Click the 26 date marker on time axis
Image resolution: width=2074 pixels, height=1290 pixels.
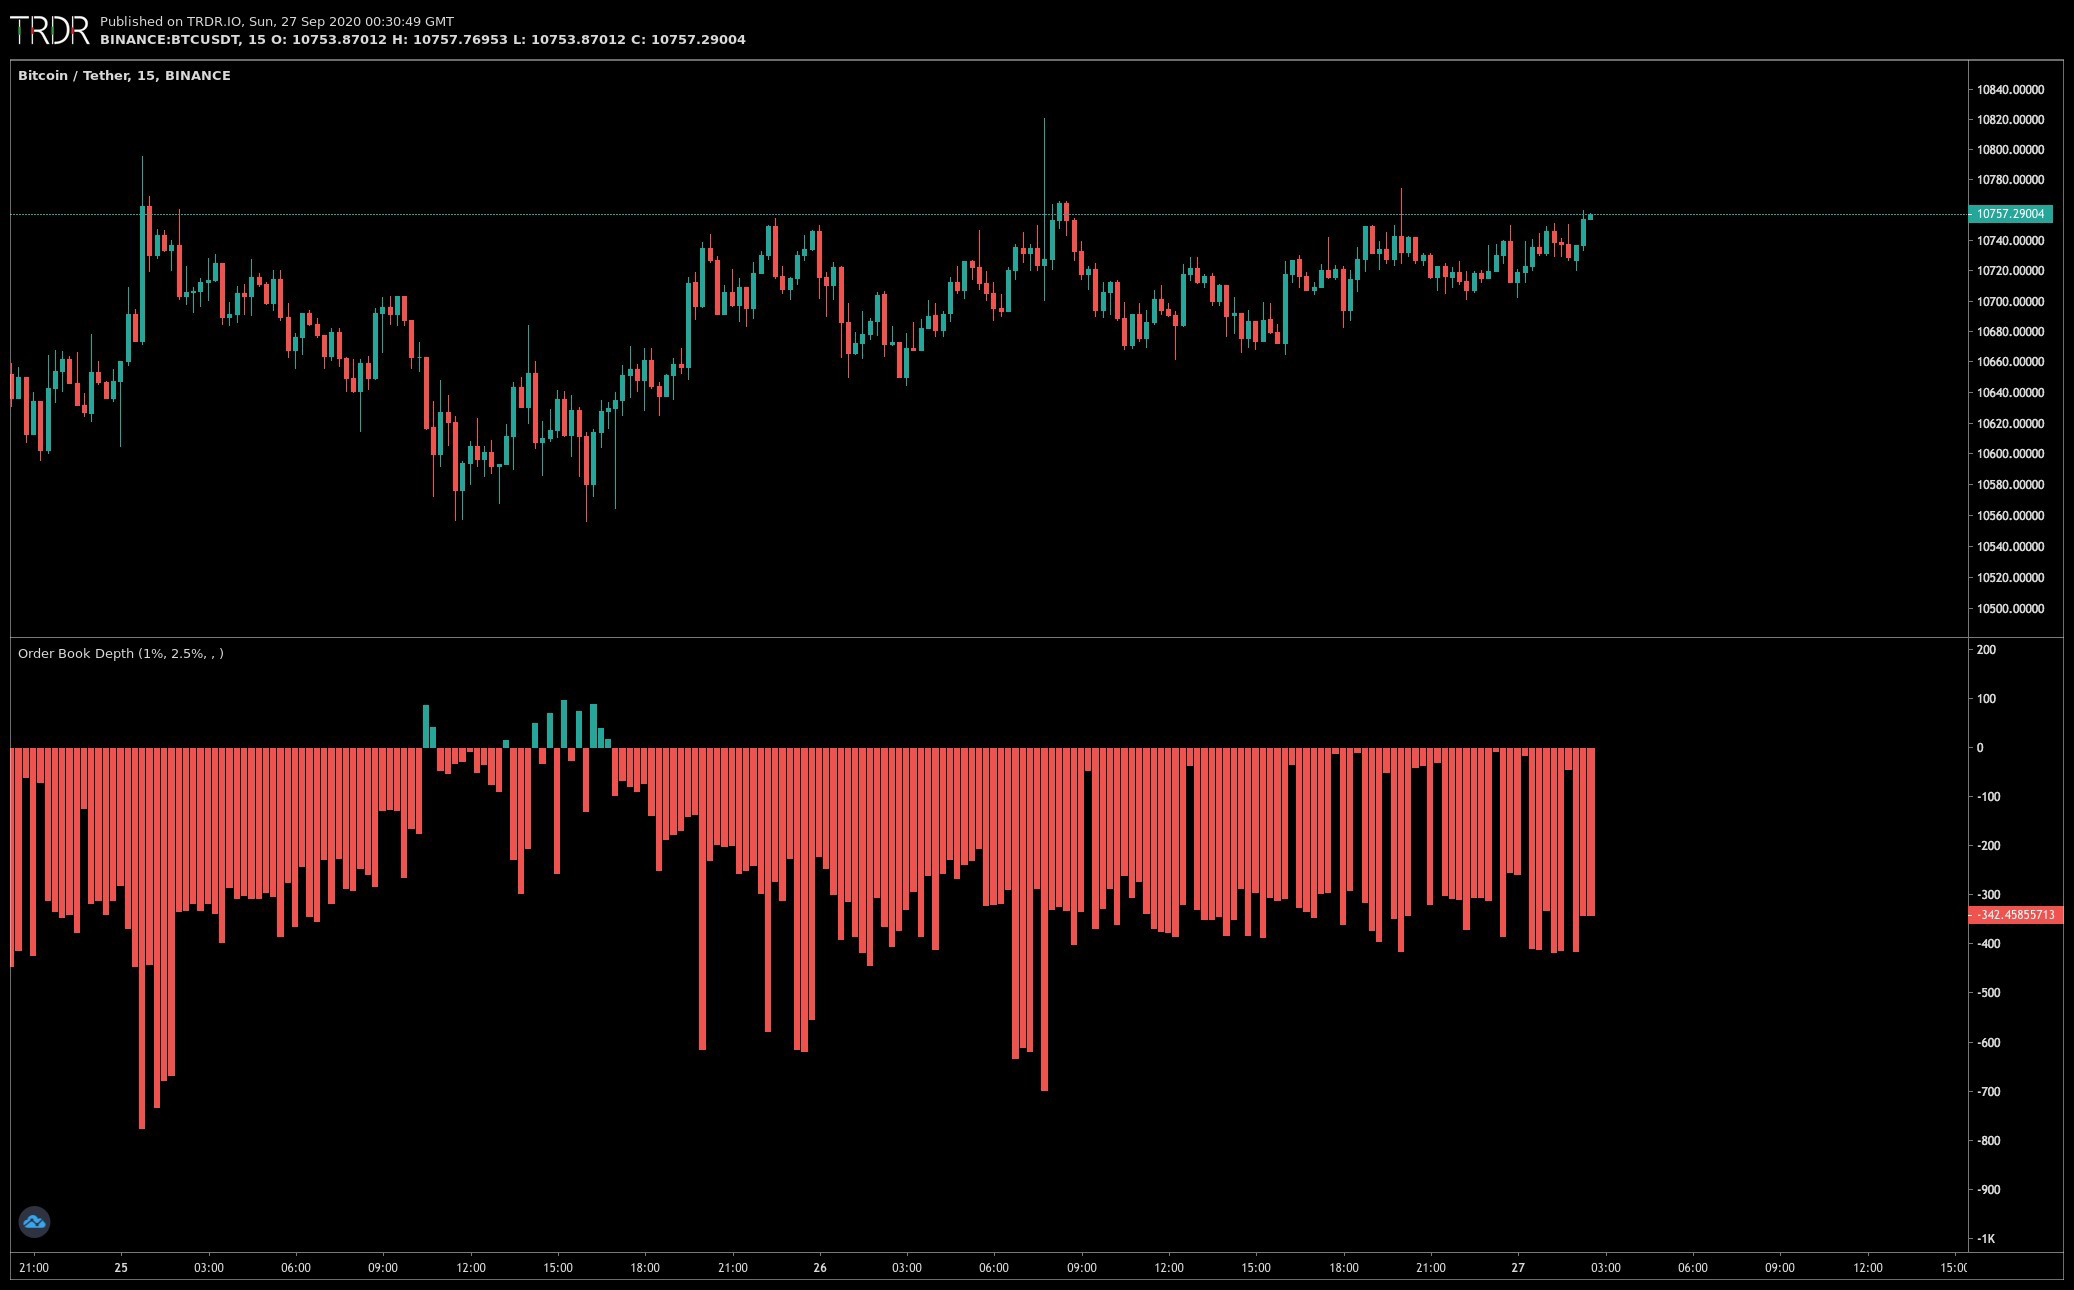[820, 1268]
